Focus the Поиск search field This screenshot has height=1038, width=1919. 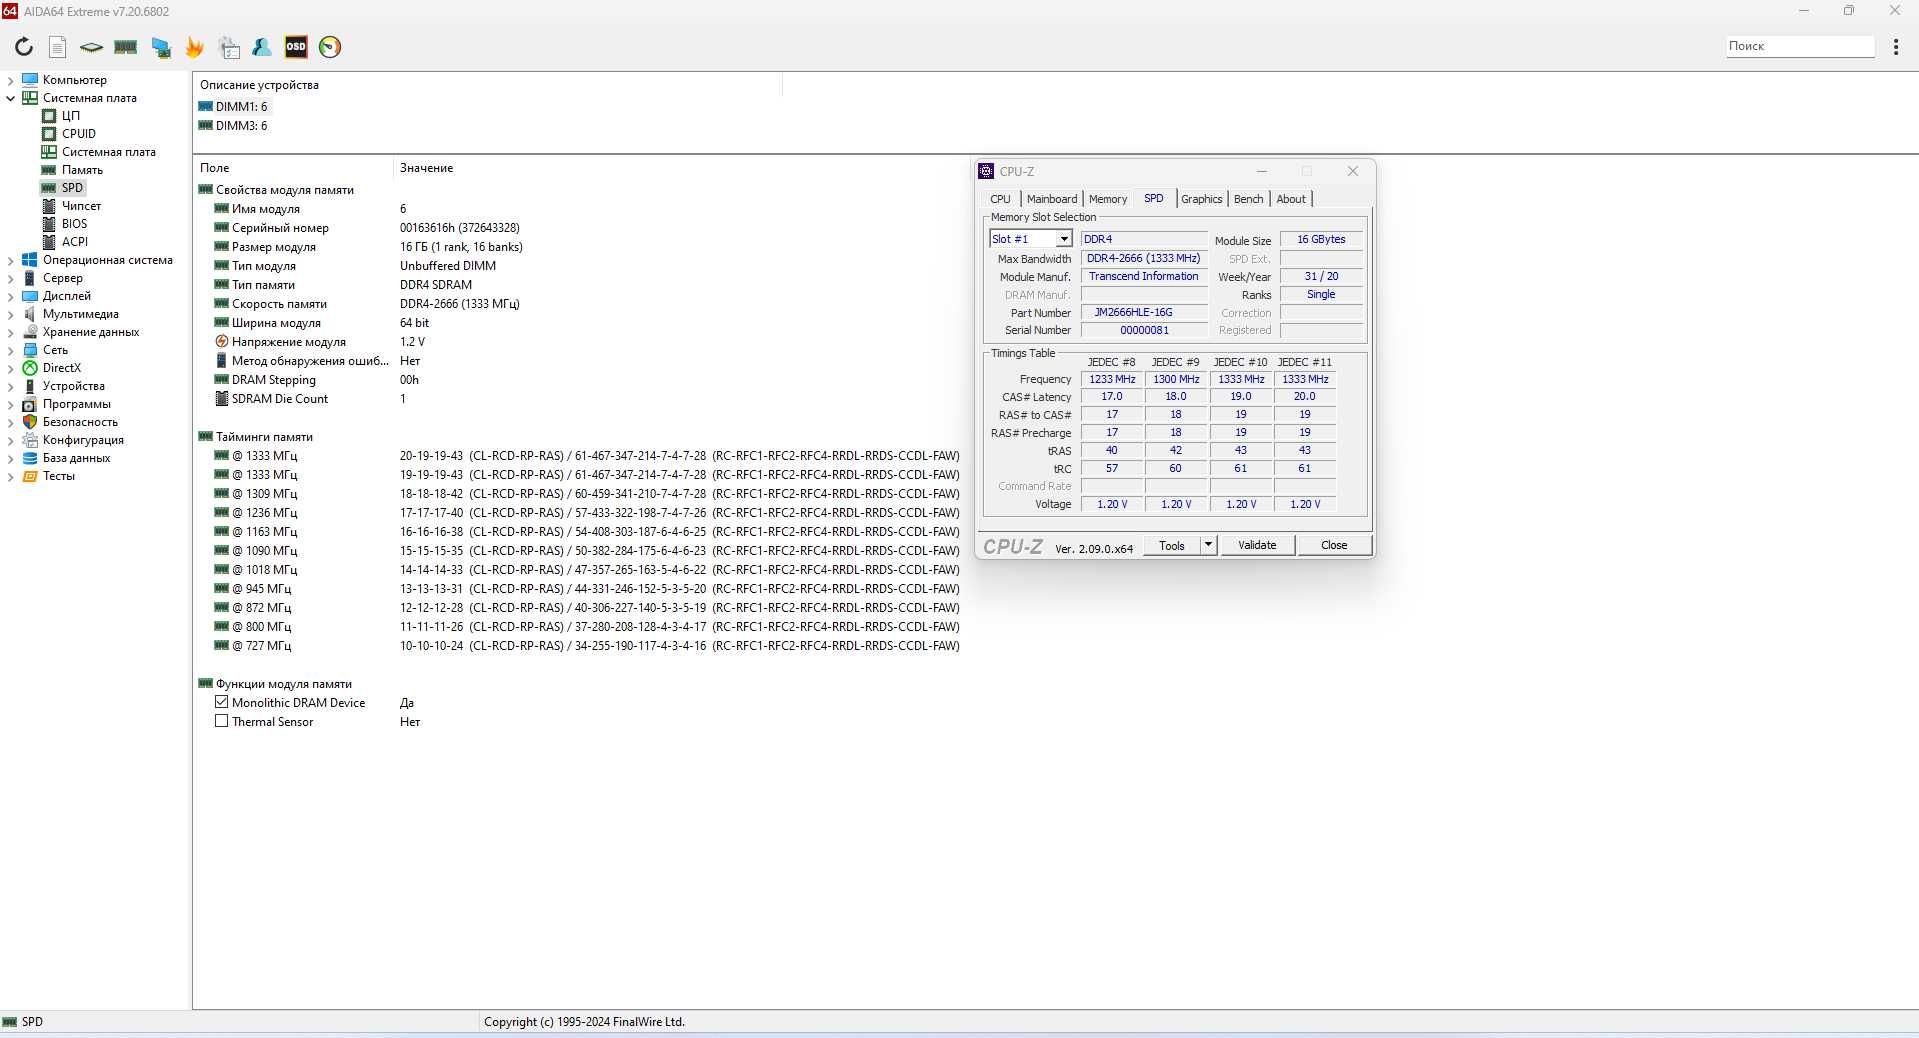[1800, 46]
